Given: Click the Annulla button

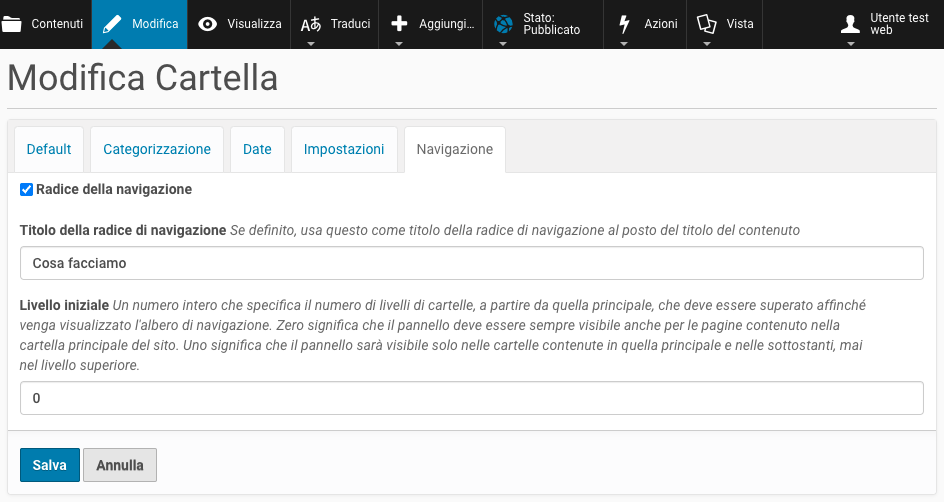Looking at the screenshot, I should click(120, 465).
